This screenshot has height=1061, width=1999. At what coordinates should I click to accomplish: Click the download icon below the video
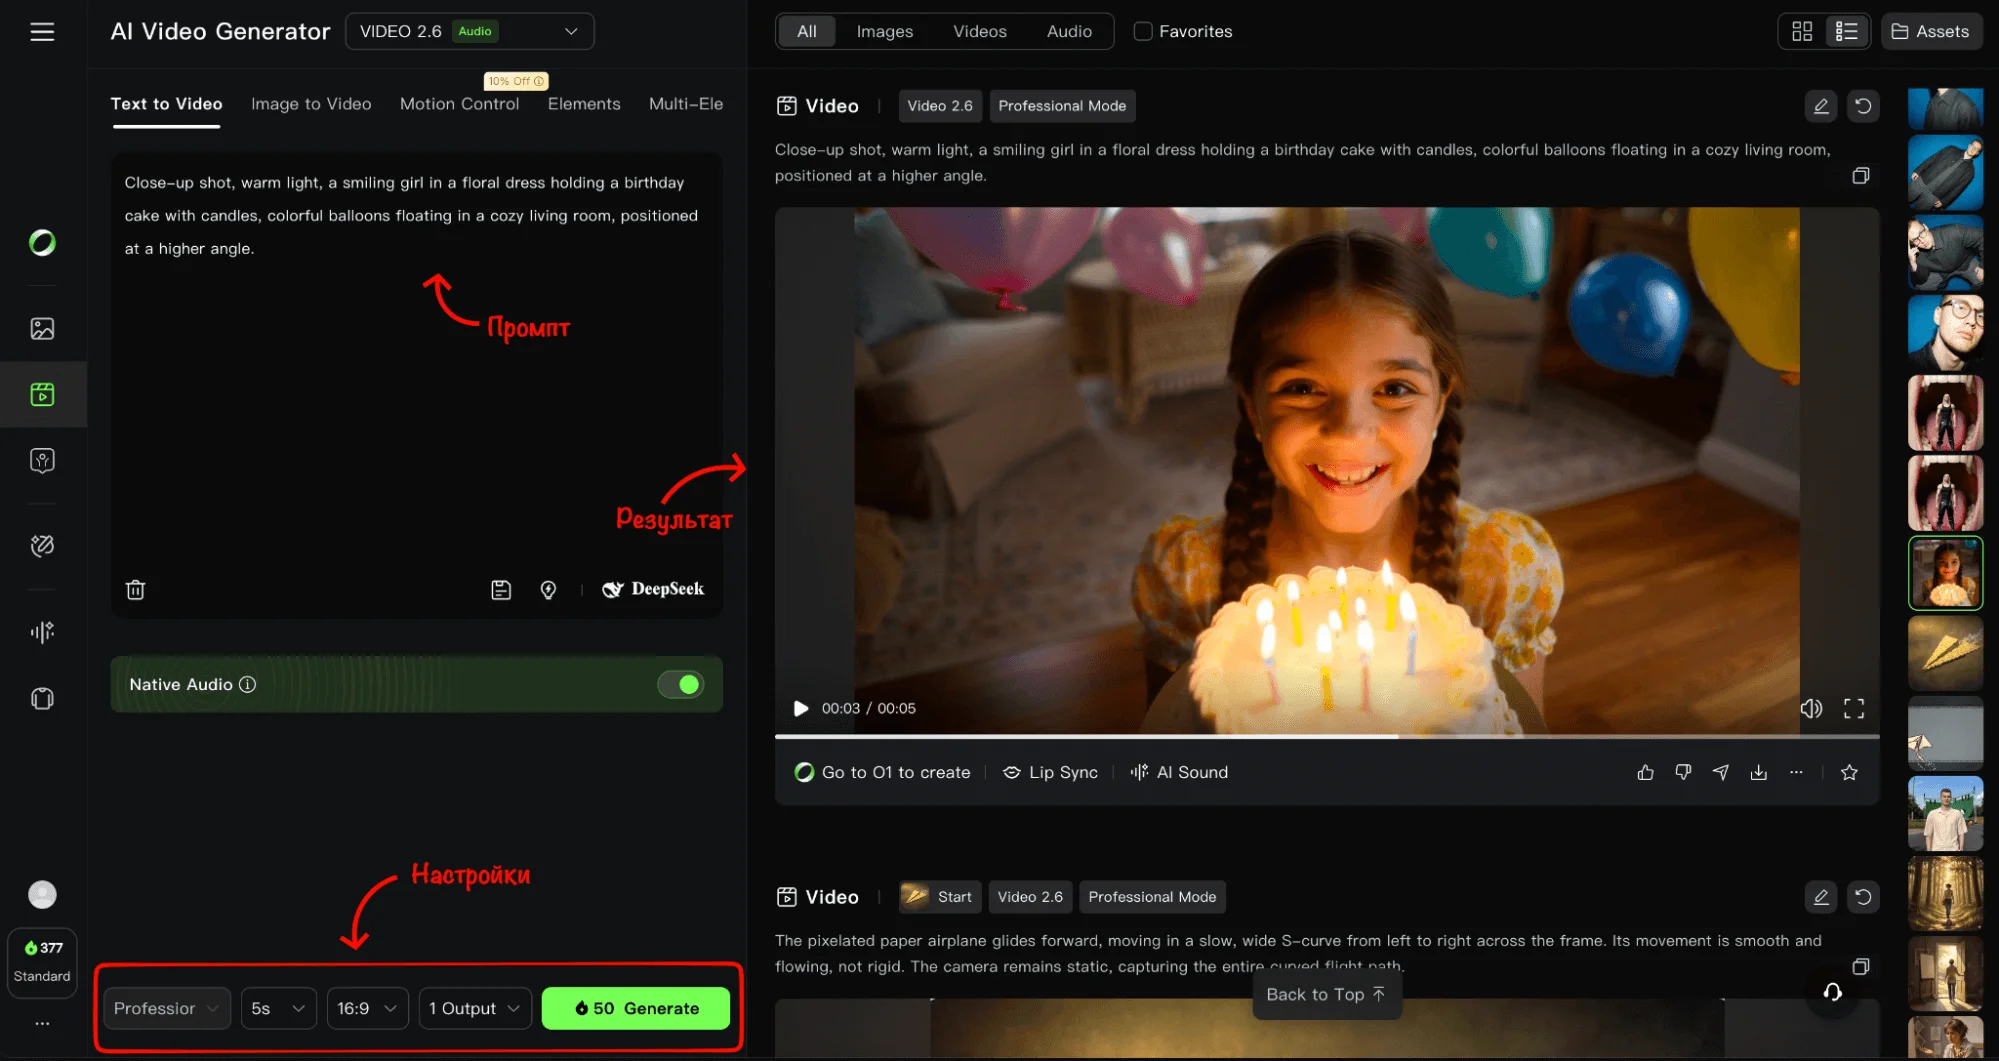point(1758,772)
